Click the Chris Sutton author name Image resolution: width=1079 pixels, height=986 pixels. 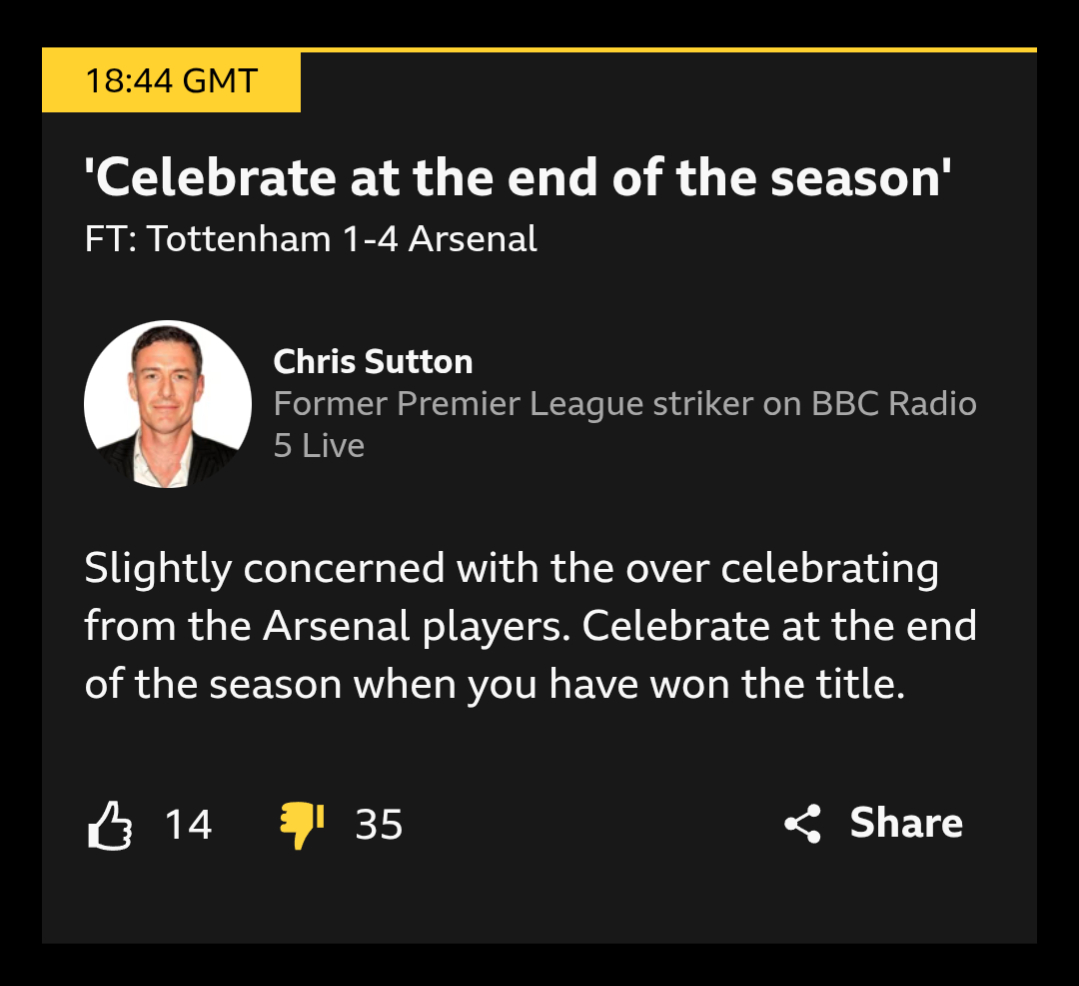(373, 361)
